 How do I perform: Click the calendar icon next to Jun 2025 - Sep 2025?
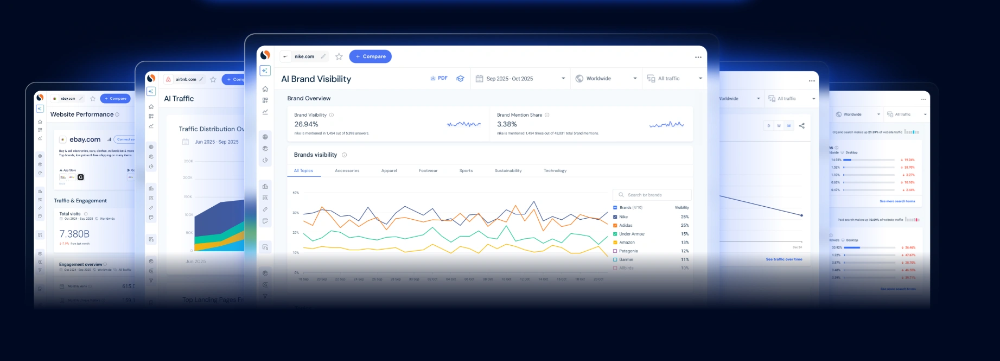click(186, 142)
